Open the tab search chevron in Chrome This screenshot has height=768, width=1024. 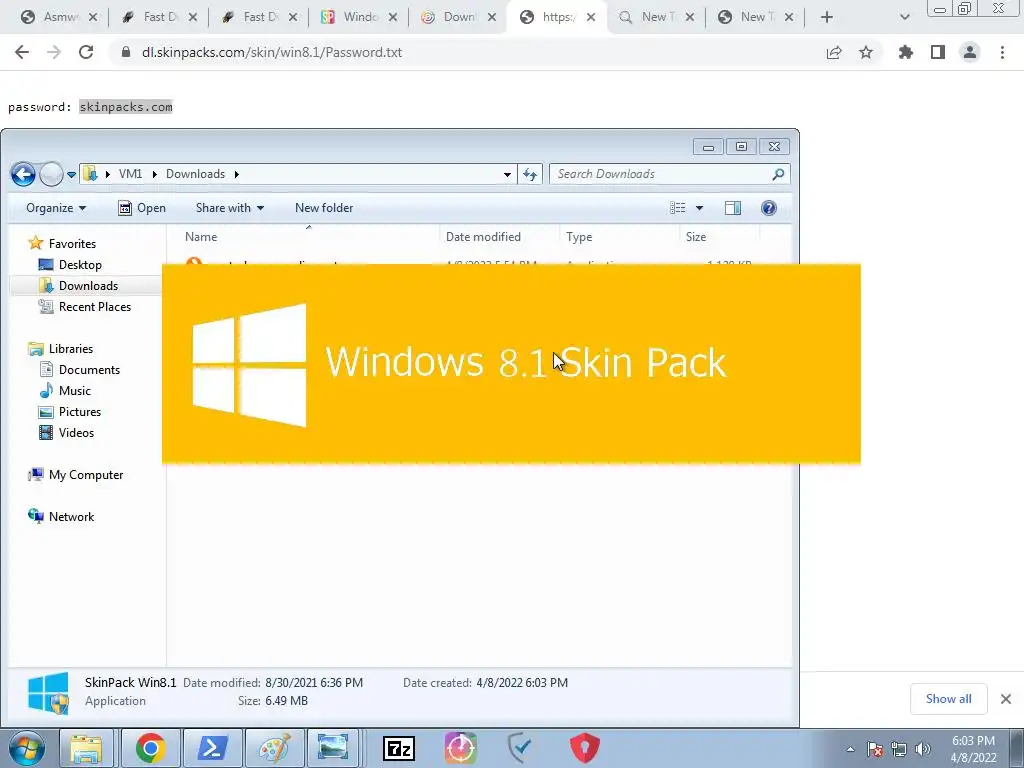[904, 17]
